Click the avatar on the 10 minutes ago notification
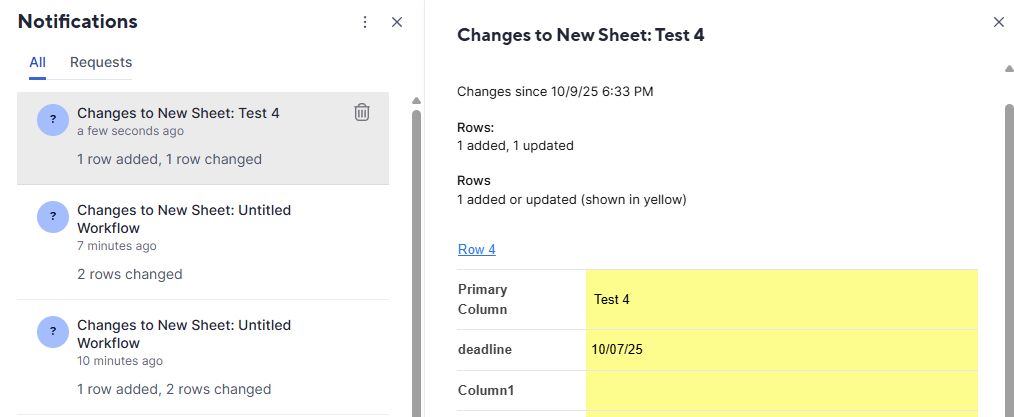This screenshot has height=417, width=1014. (53, 331)
